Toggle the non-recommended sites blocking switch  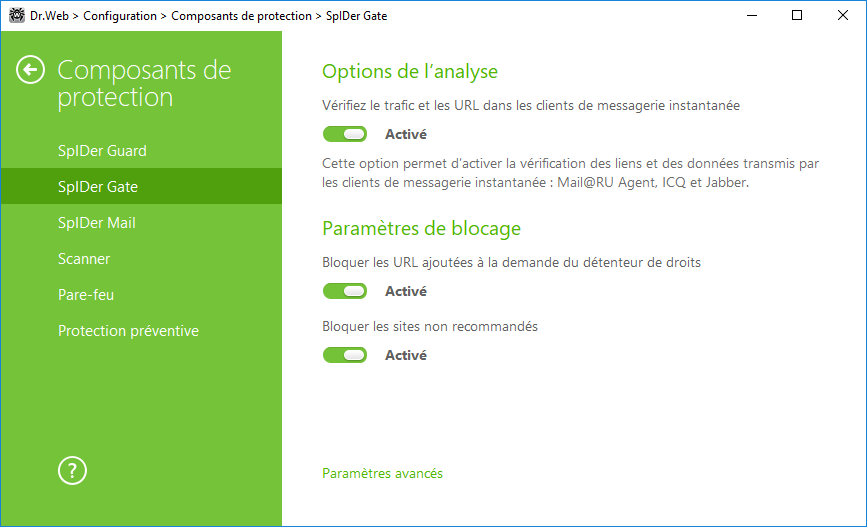[x=345, y=355]
